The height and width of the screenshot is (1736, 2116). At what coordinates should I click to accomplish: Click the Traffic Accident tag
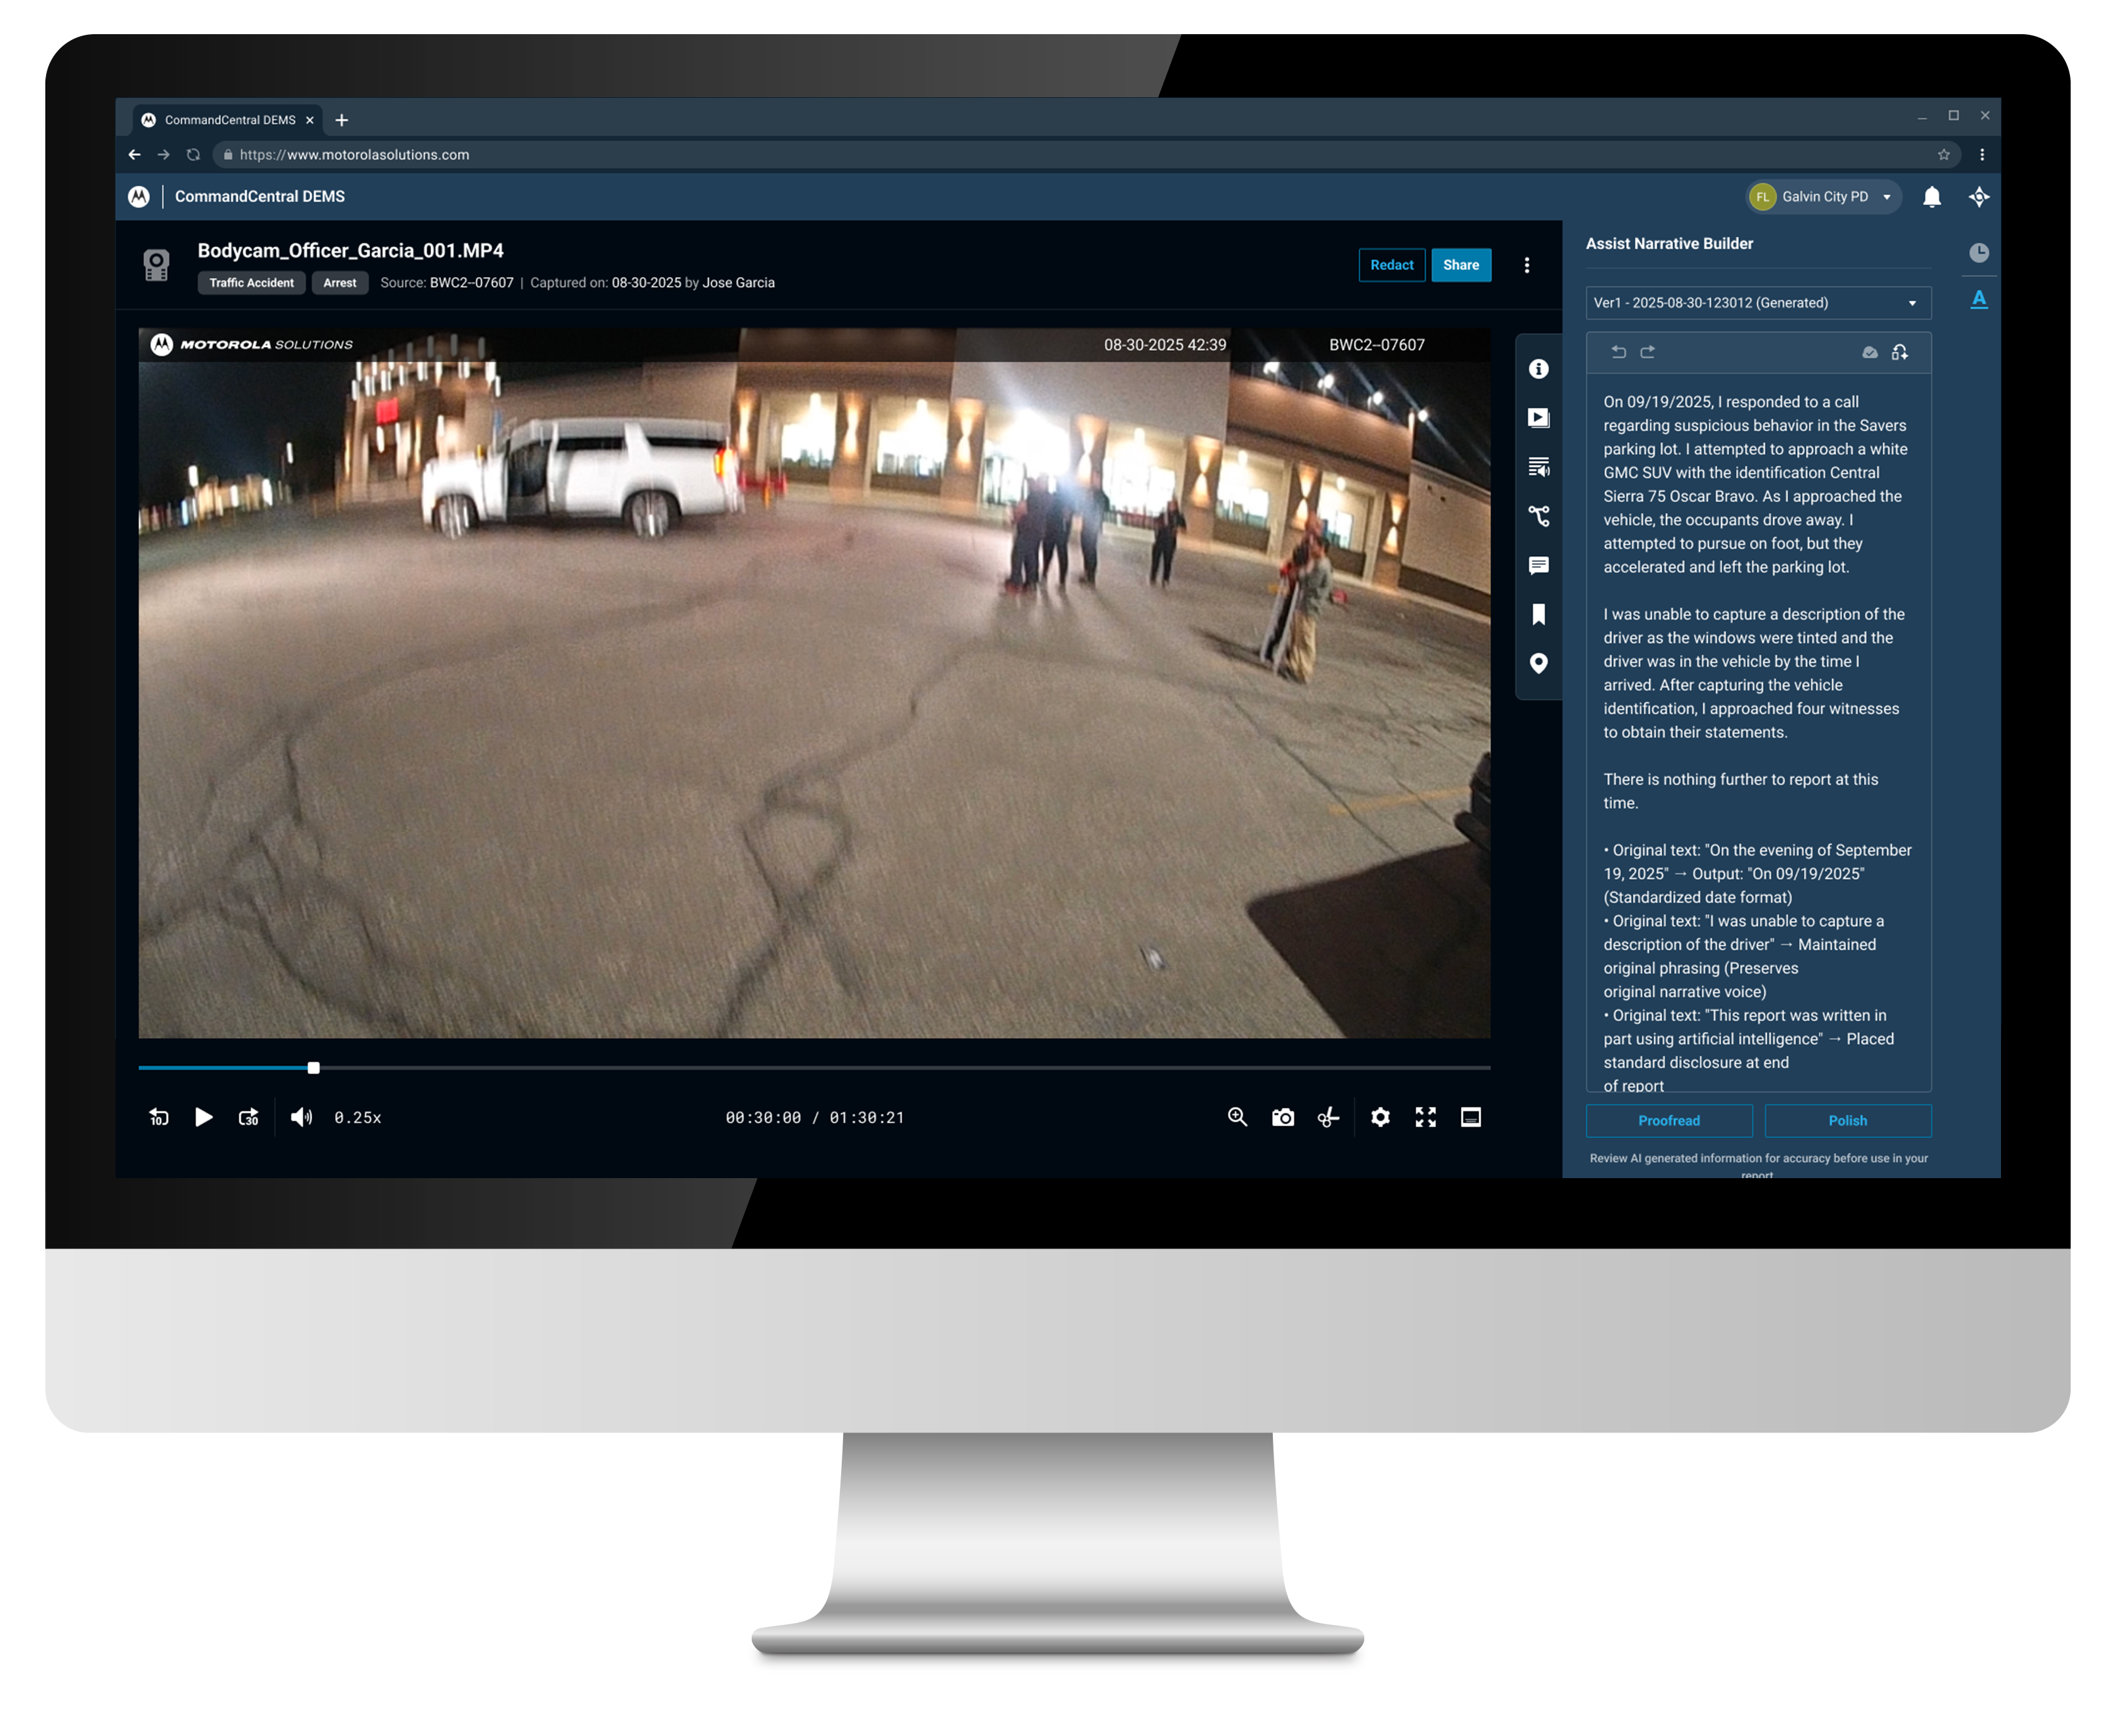(251, 283)
